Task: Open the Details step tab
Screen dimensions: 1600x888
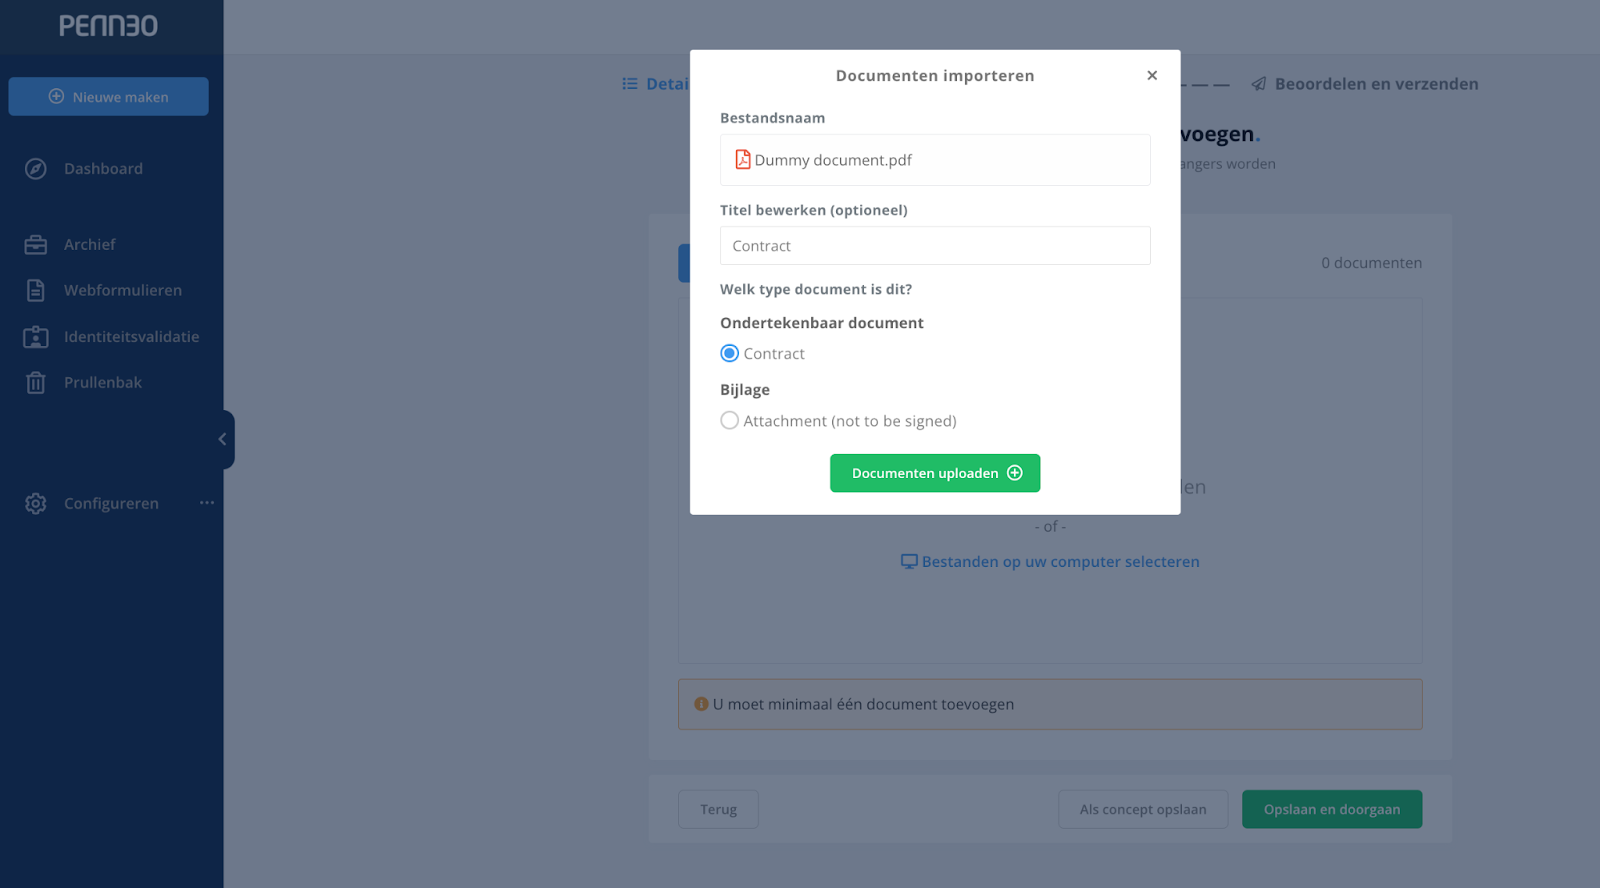Action: [x=656, y=84]
